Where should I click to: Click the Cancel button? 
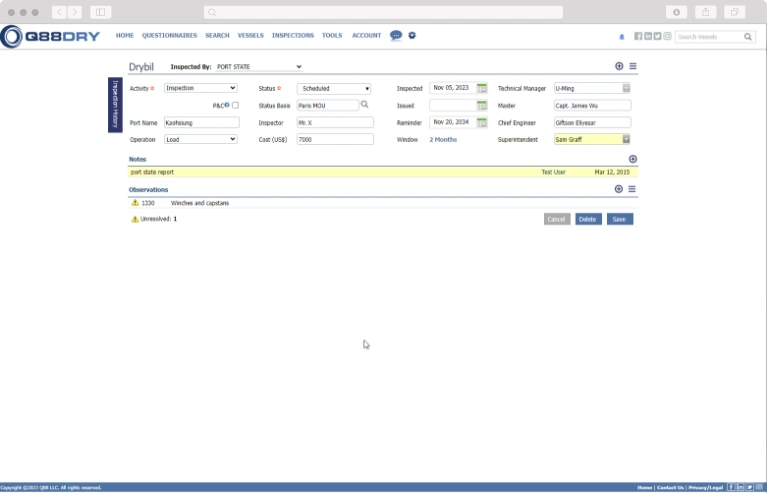point(557,219)
